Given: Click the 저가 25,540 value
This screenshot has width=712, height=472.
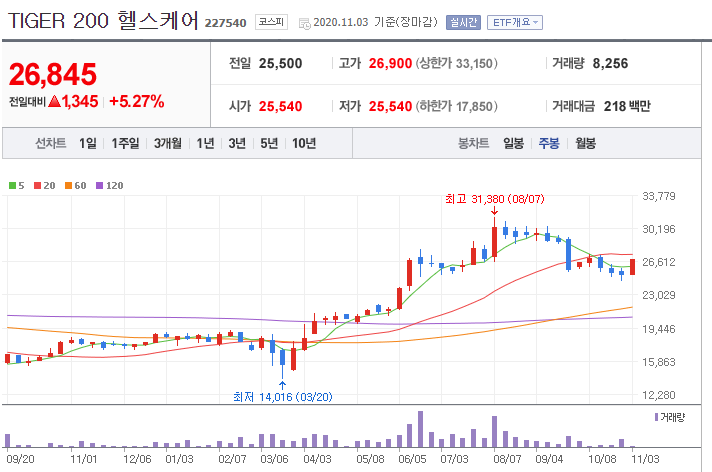Looking at the screenshot, I should (390, 106).
